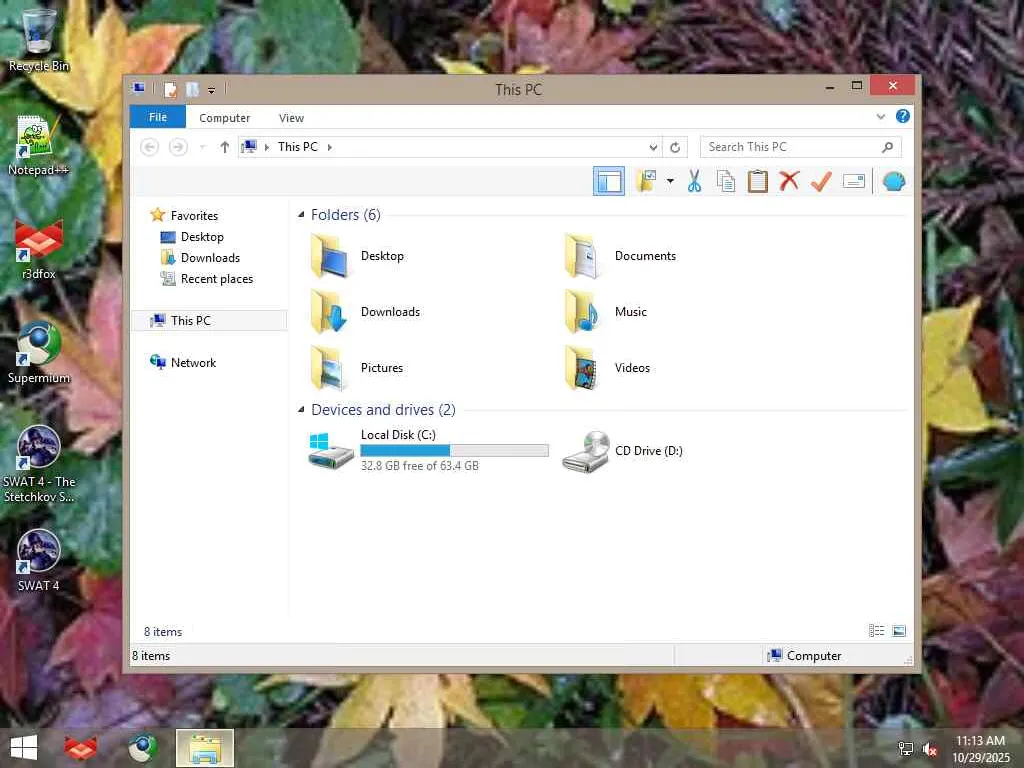
Task: Click the search magnifier icon
Action: tap(888, 147)
